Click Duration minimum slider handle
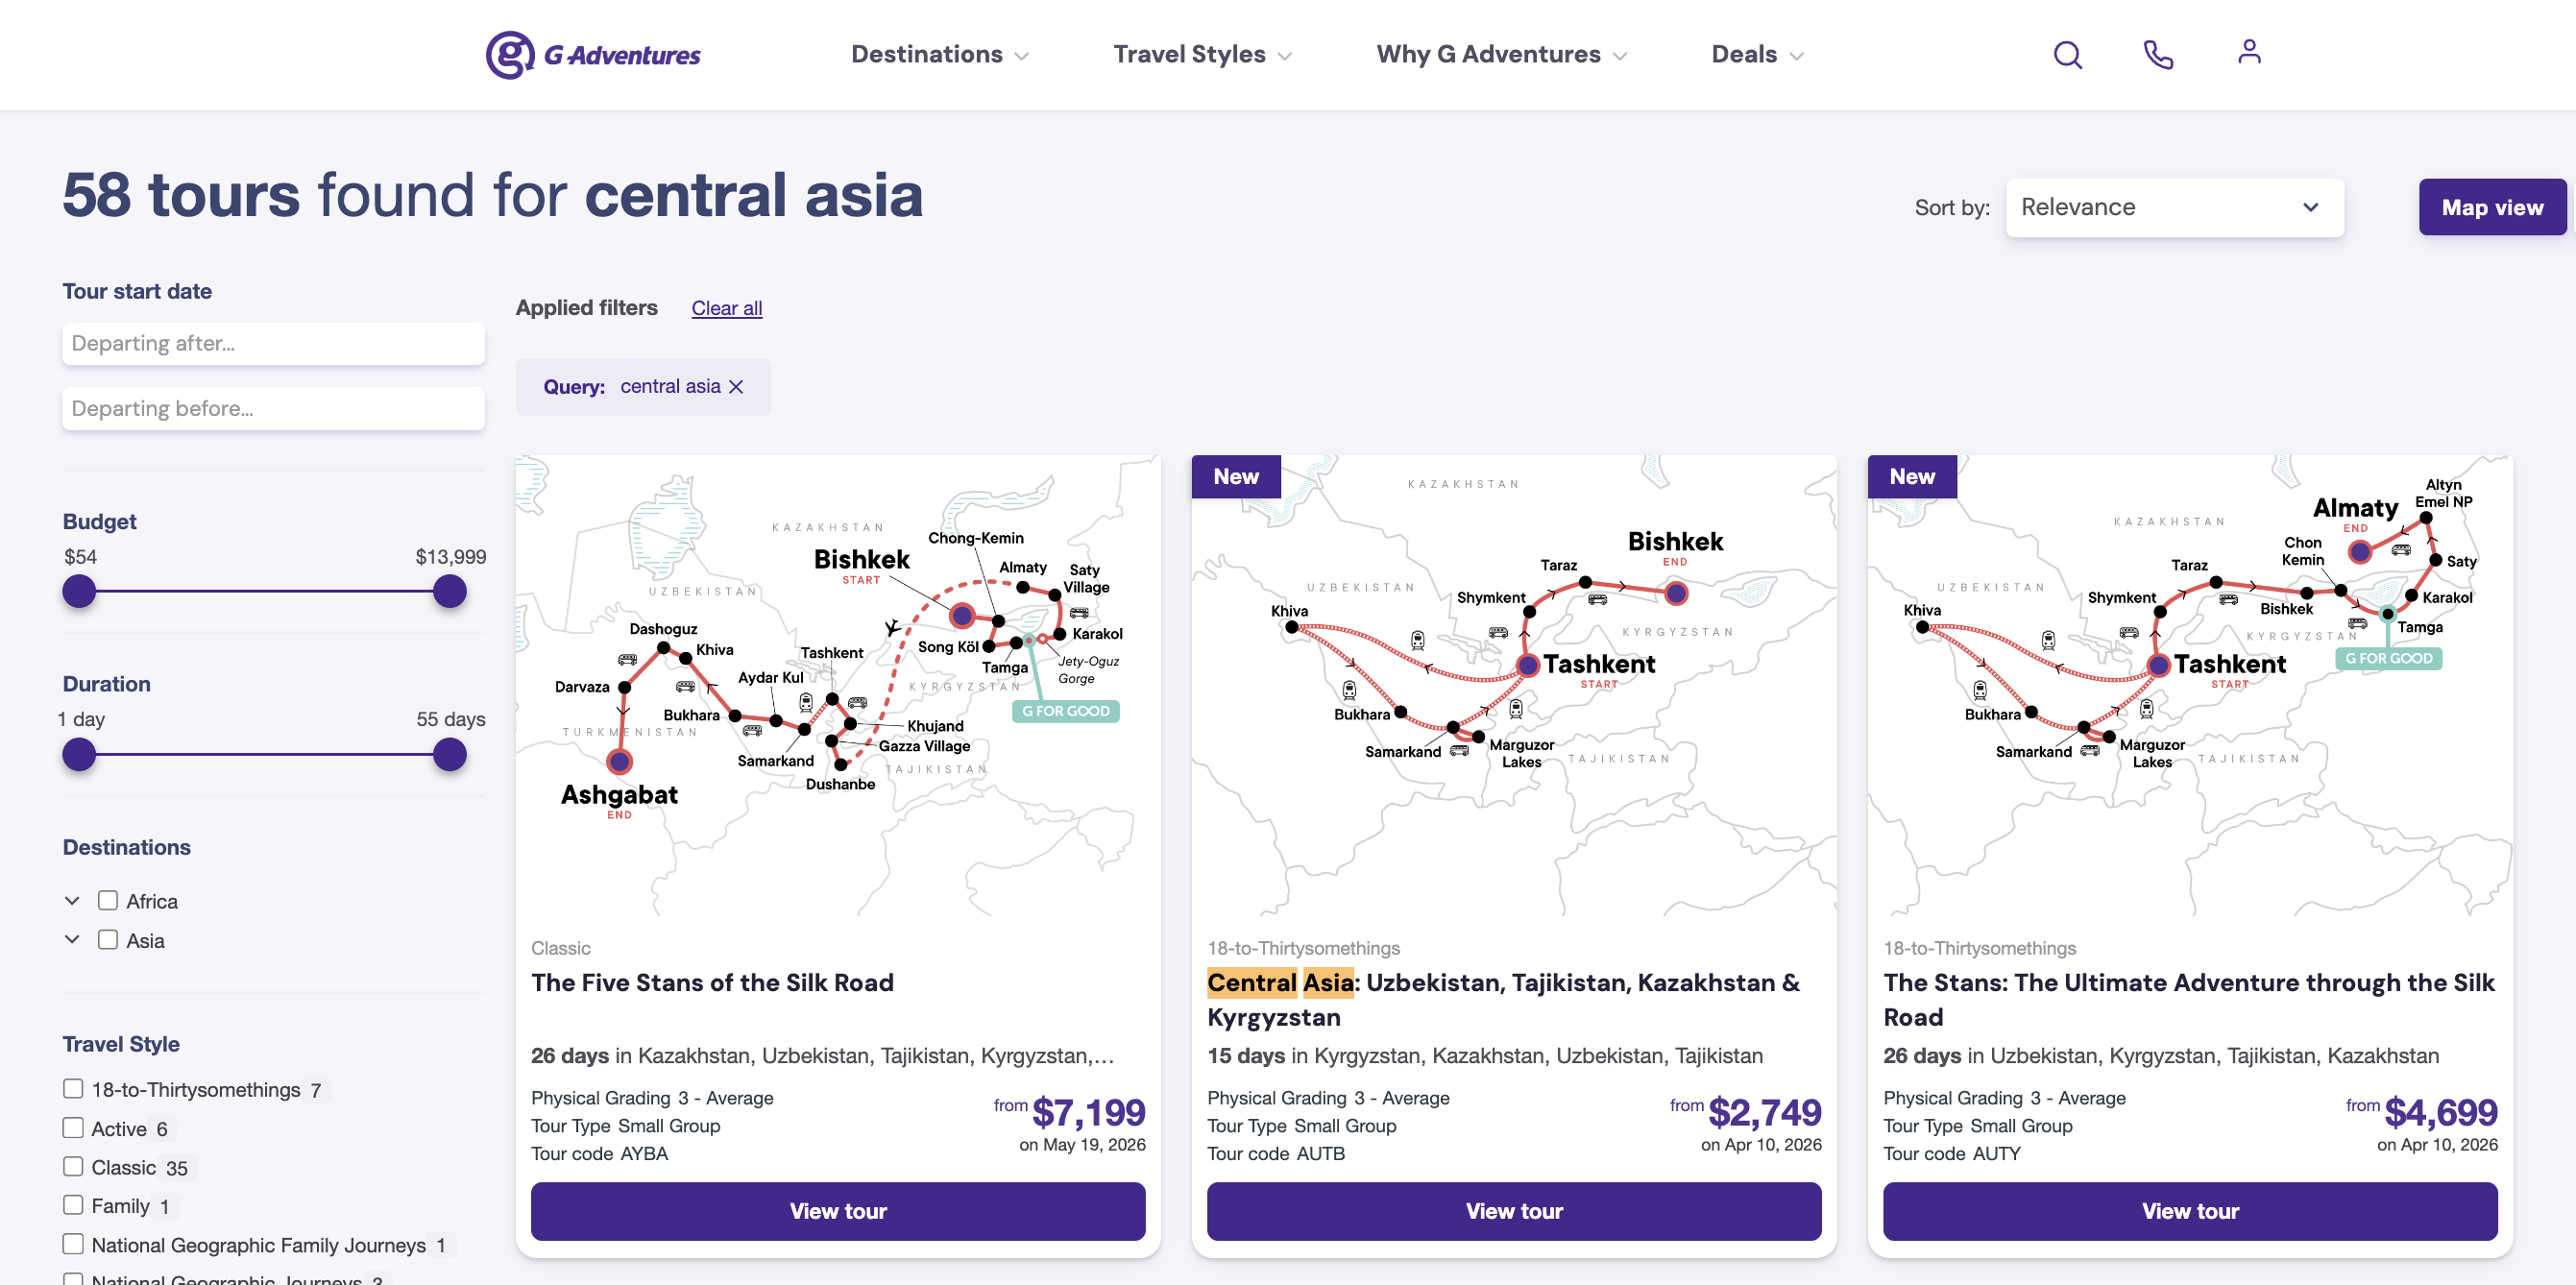 pyautogui.click(x=79, y=755)
